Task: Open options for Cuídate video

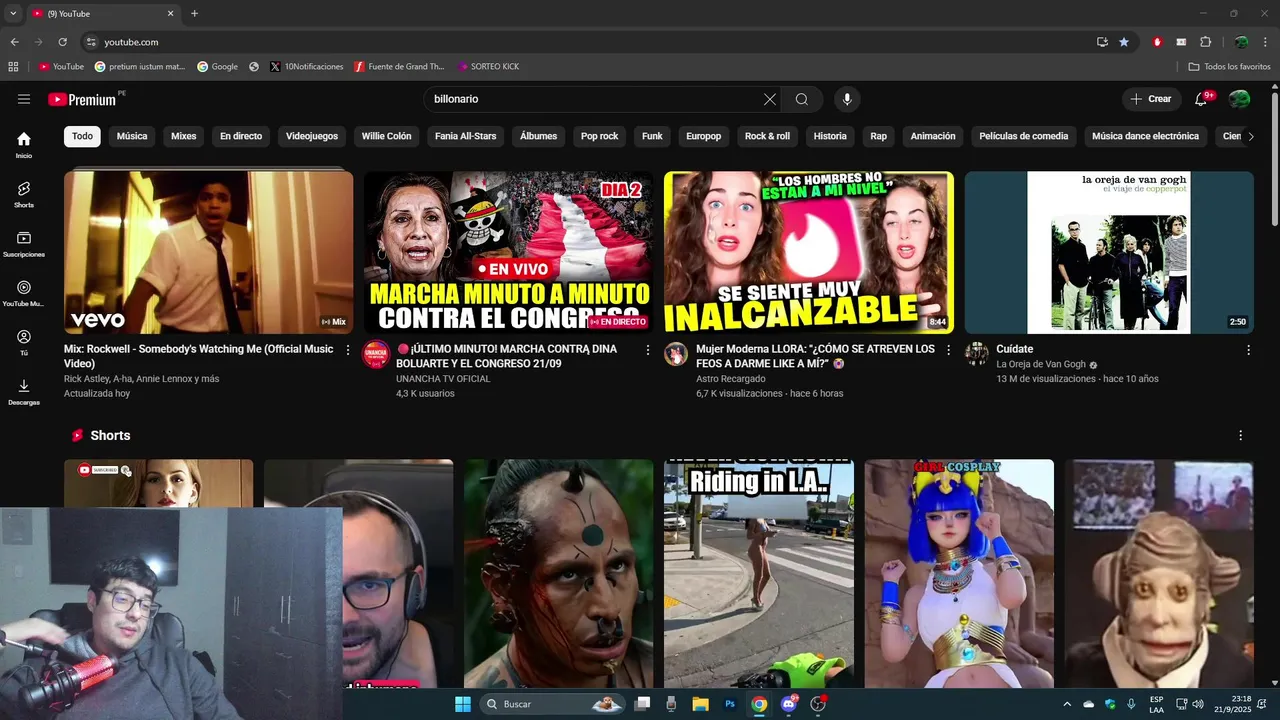Action: 1248,350
